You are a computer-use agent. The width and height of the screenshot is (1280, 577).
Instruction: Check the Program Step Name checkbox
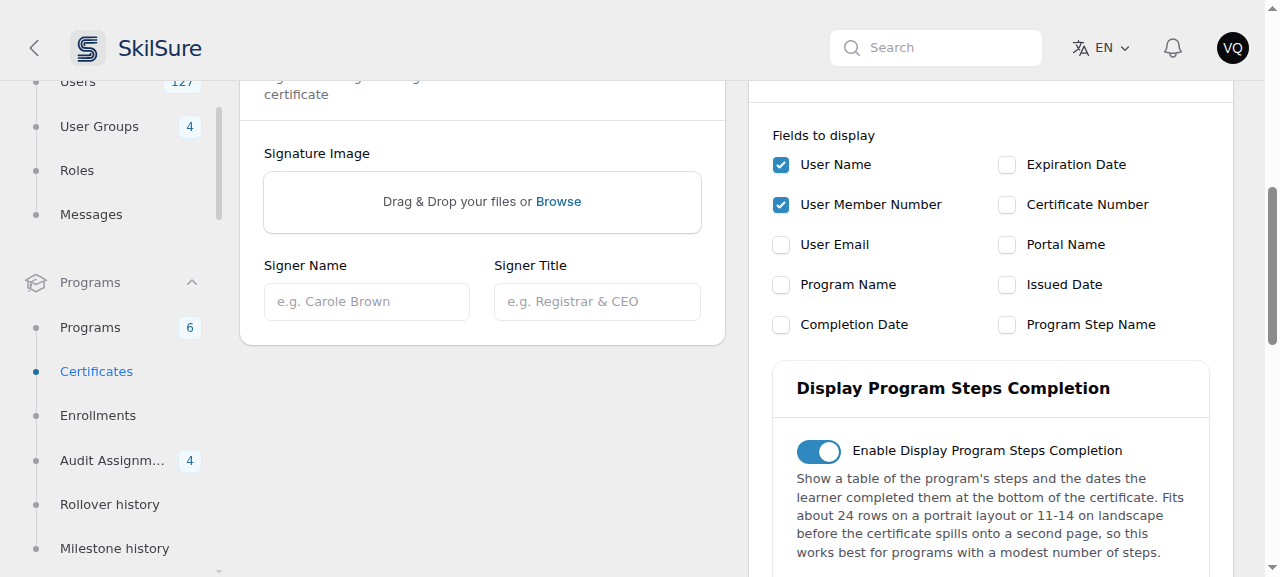coord(1007,325)
